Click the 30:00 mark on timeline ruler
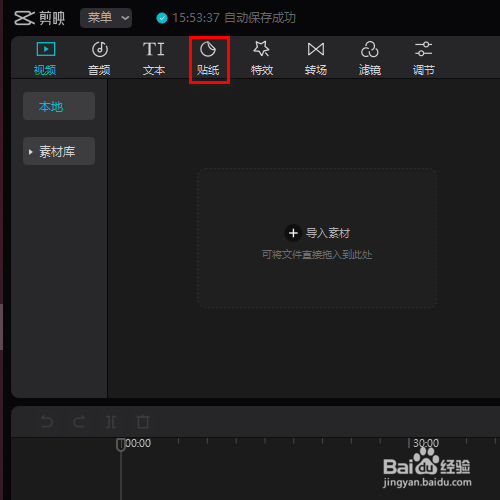The height and width of the screenshot is (500, 500). coord(426,443)
